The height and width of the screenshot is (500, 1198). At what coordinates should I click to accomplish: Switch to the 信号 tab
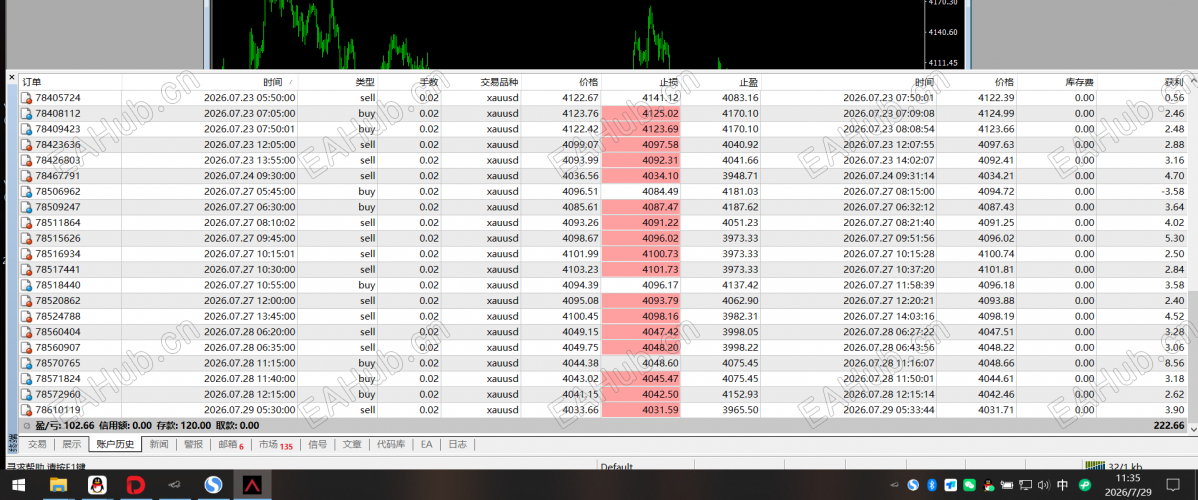[317, 444]
